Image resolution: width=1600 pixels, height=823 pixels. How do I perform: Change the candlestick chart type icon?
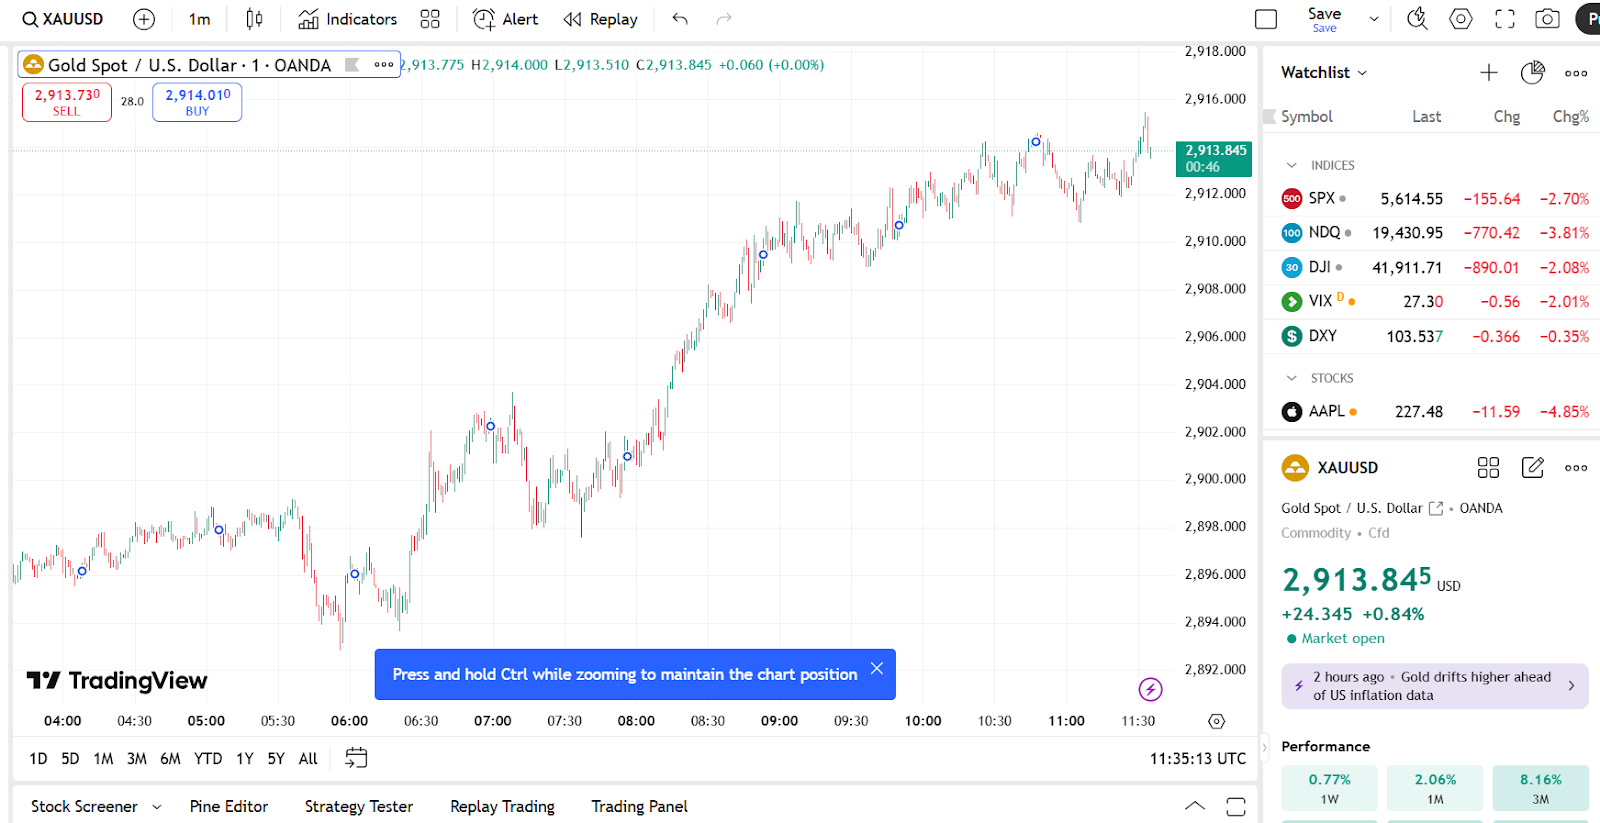click(x=255, y=19)
